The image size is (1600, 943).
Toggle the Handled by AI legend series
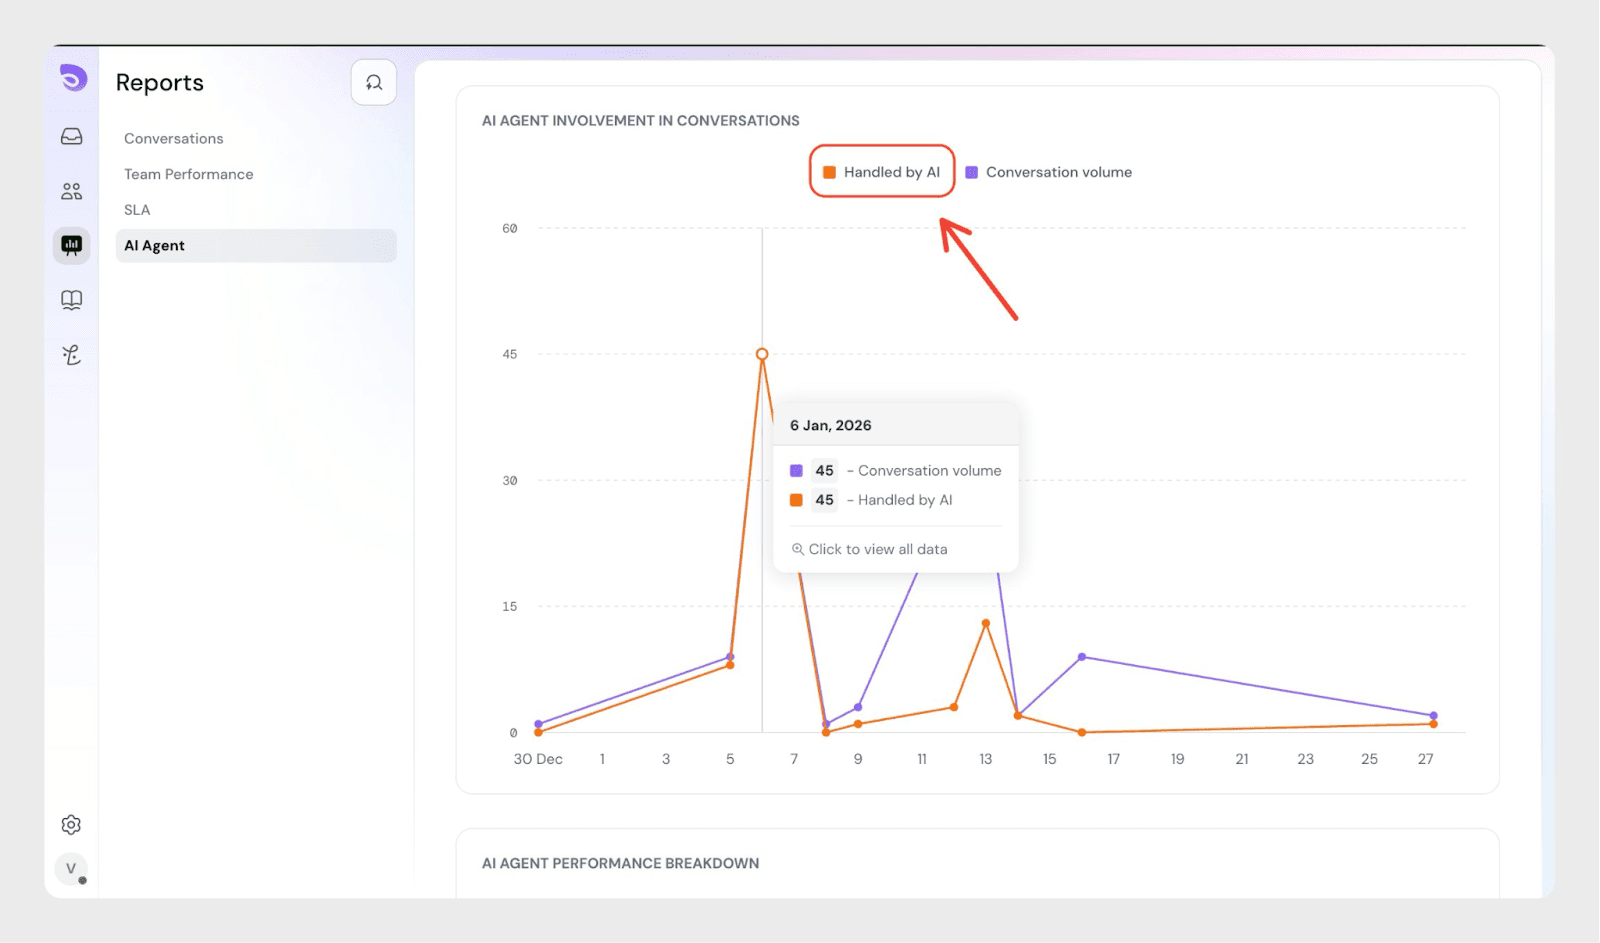tap(881, 172)
